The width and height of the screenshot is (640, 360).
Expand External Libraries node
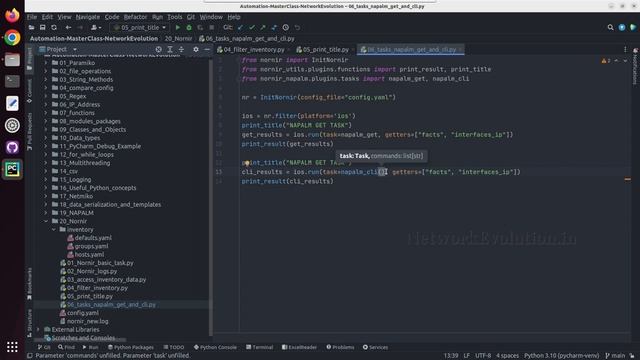(x=38, y=329)
